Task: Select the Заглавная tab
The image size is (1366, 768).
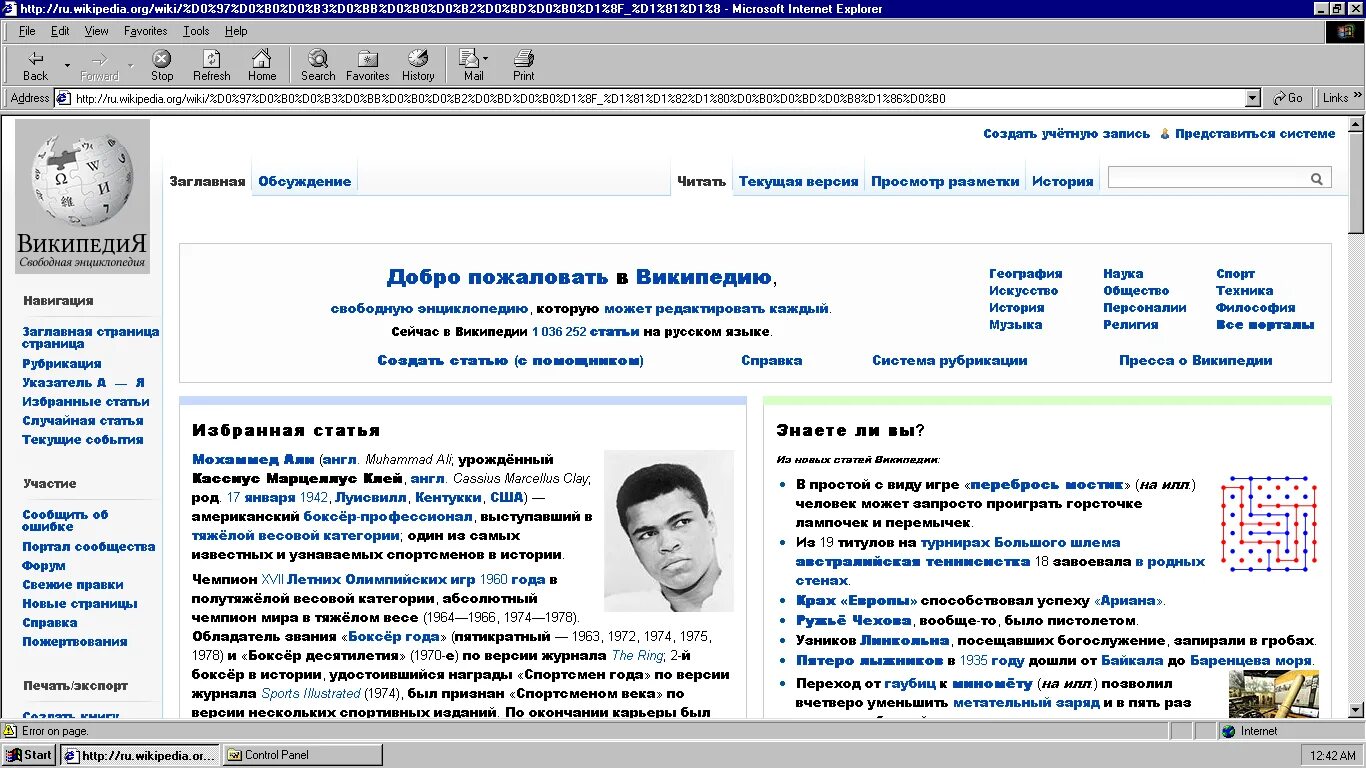Action: [207, 181]
